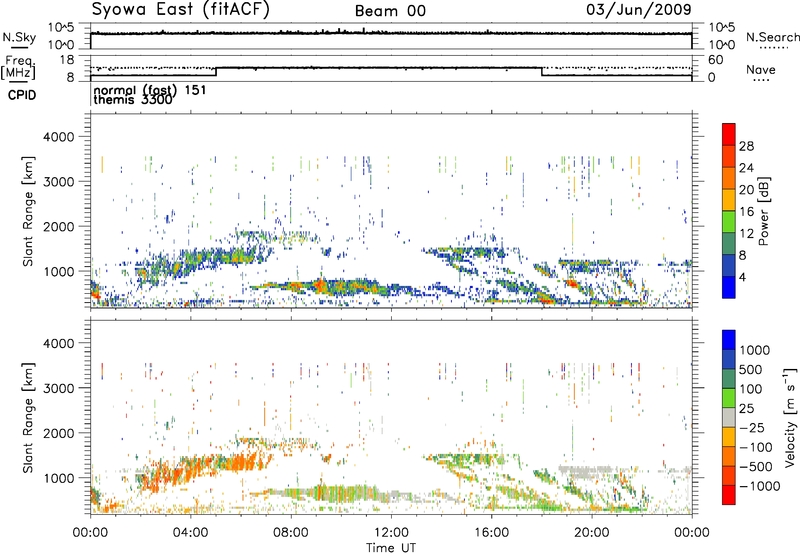Viewport: 800px width, 554px height.
Task: Click the "-1000" velocity colorbar value
Action: [x=759, y=486]
